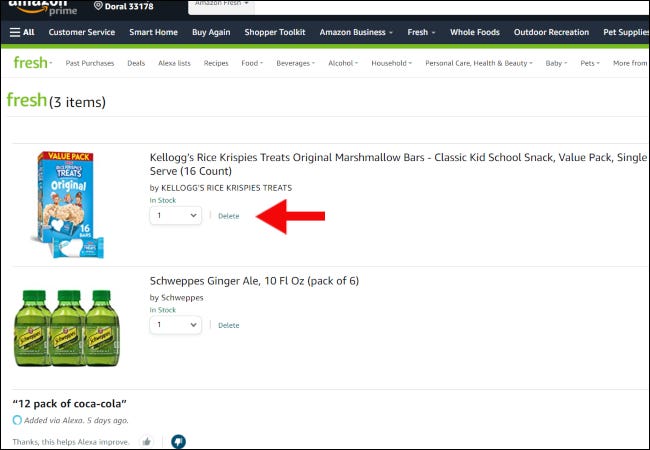Click "by Schweppes" brand text
This screenshot has height=450, width=650.
pyautogui.click(x=176, y=298)
